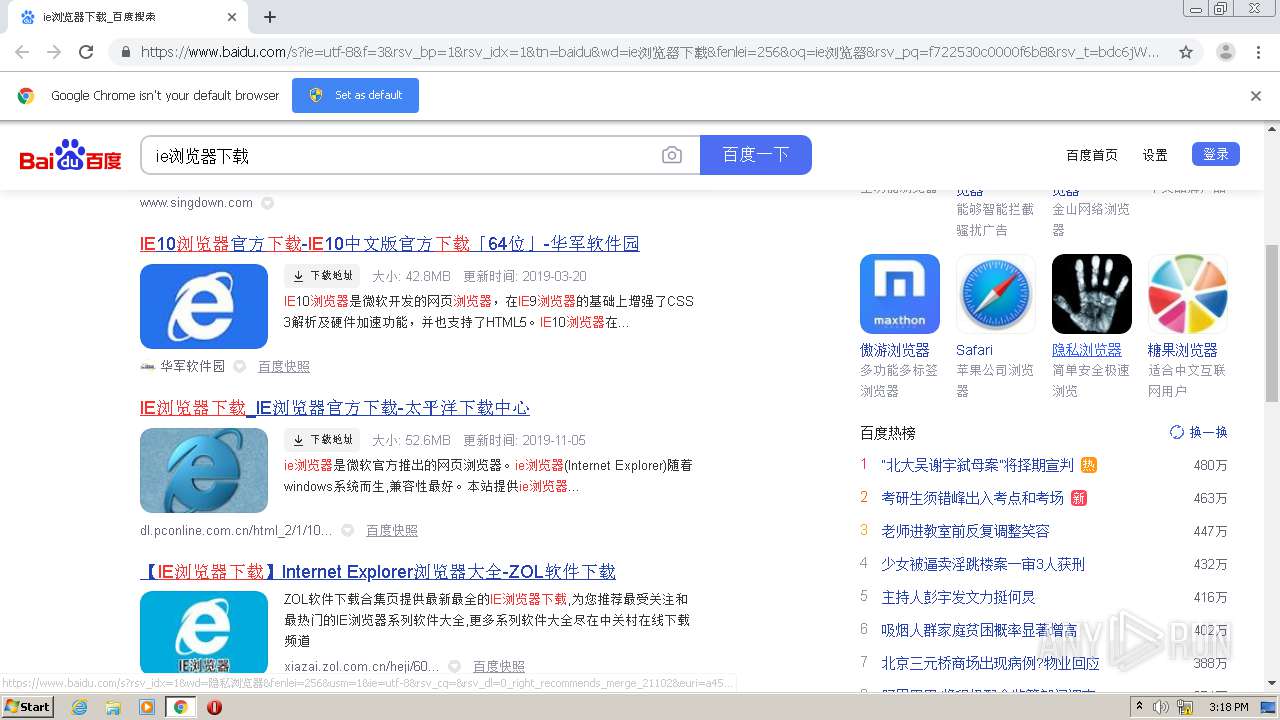The height and width of the screenshot is (720, 1280).
Task: Click 下载地址 button for IE10 result
Action: click(x=322, y=276)
